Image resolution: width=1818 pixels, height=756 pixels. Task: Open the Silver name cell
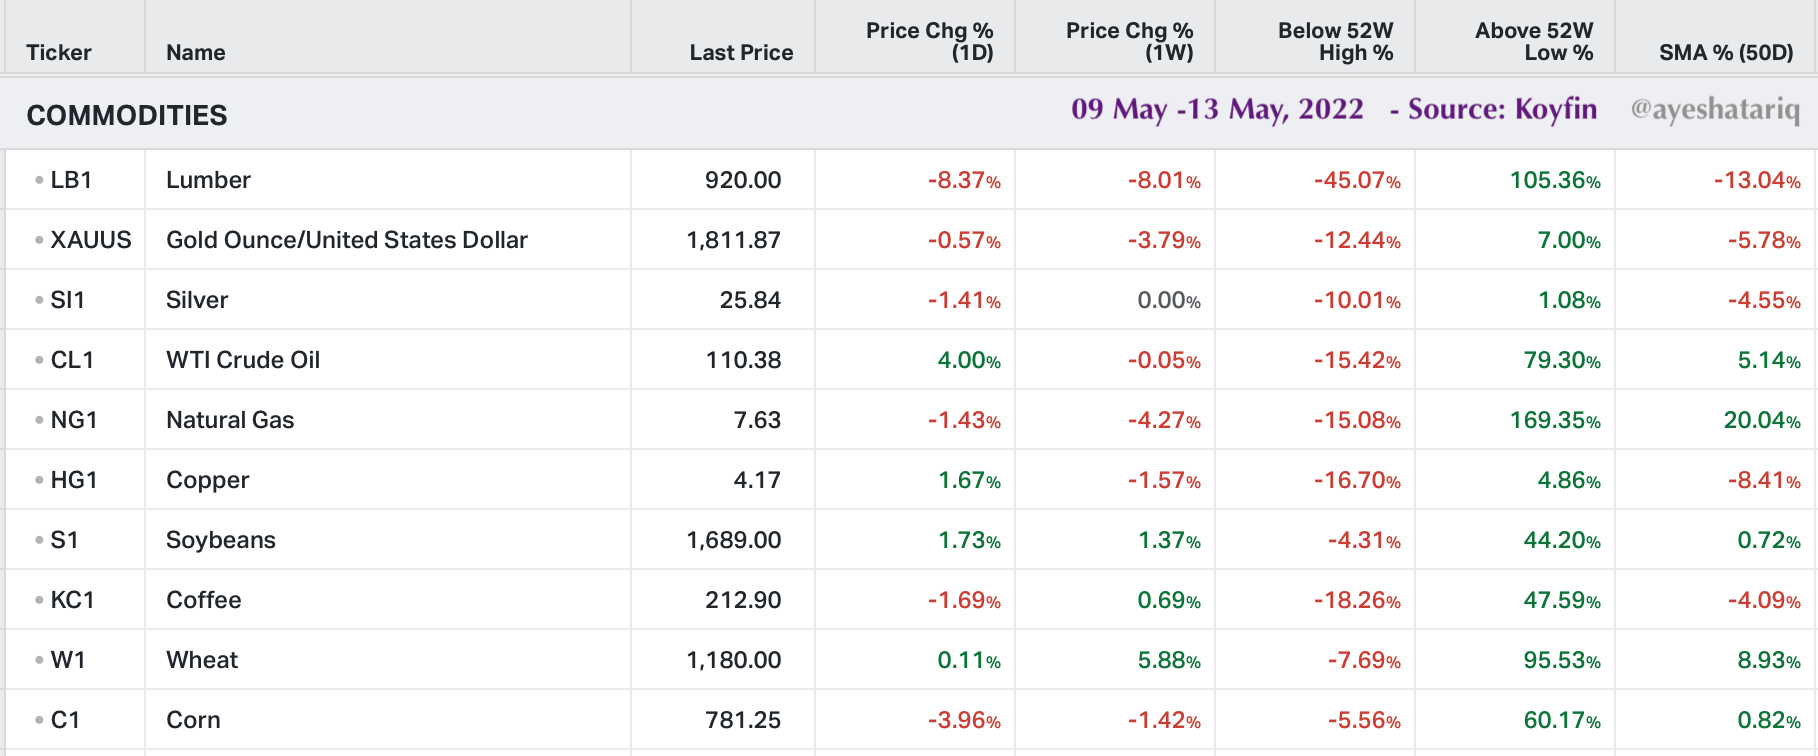click(x=197, y=300)
